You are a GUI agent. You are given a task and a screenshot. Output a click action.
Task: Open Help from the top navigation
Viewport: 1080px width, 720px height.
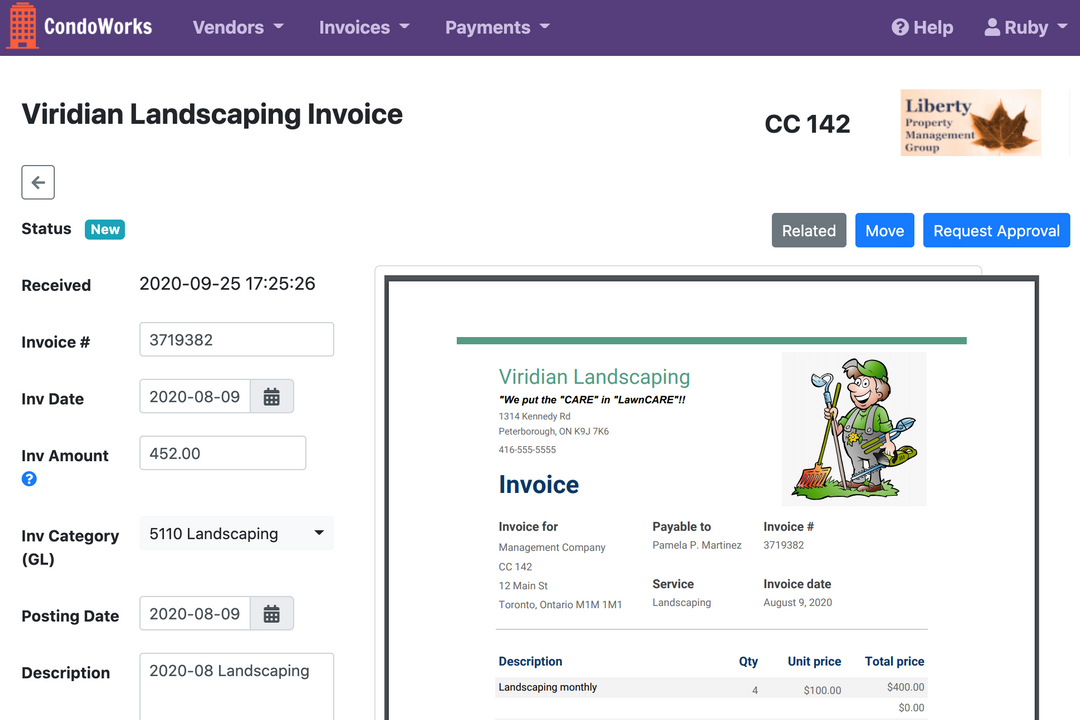[921, 27]
